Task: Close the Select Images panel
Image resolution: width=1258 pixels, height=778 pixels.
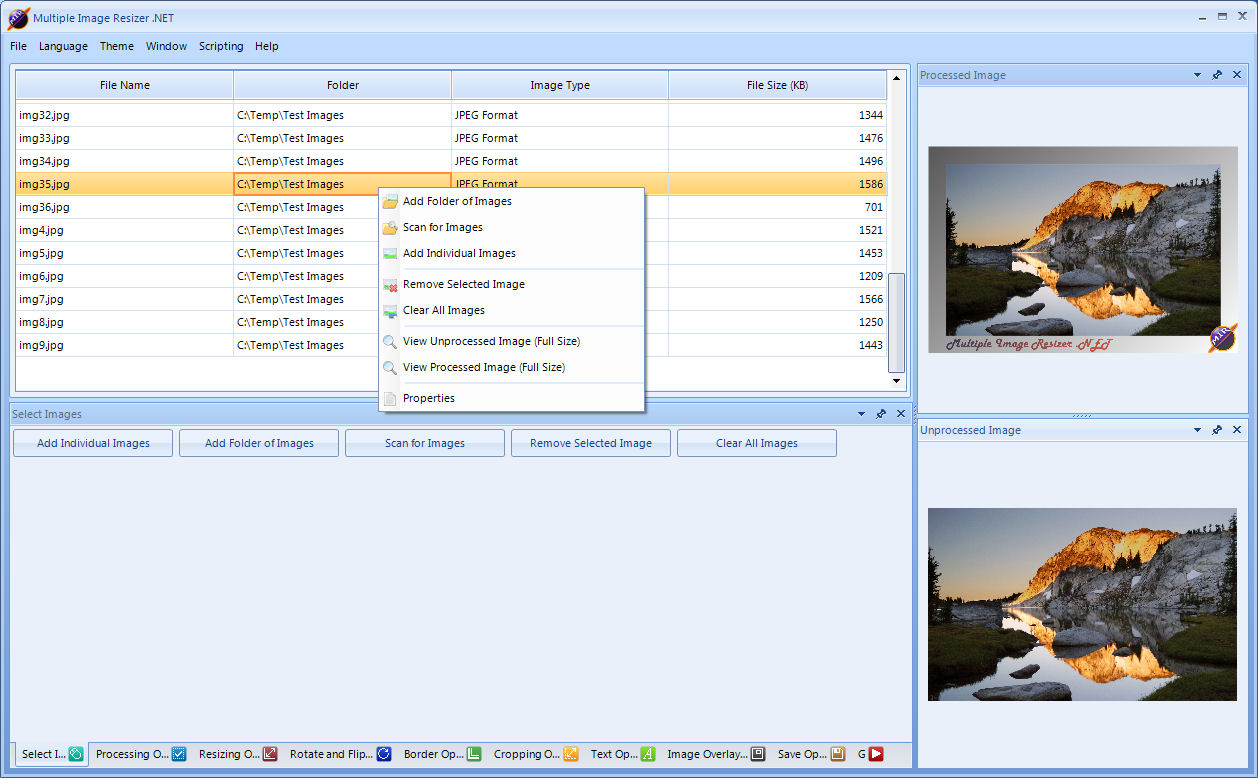Action: point(901,414)
